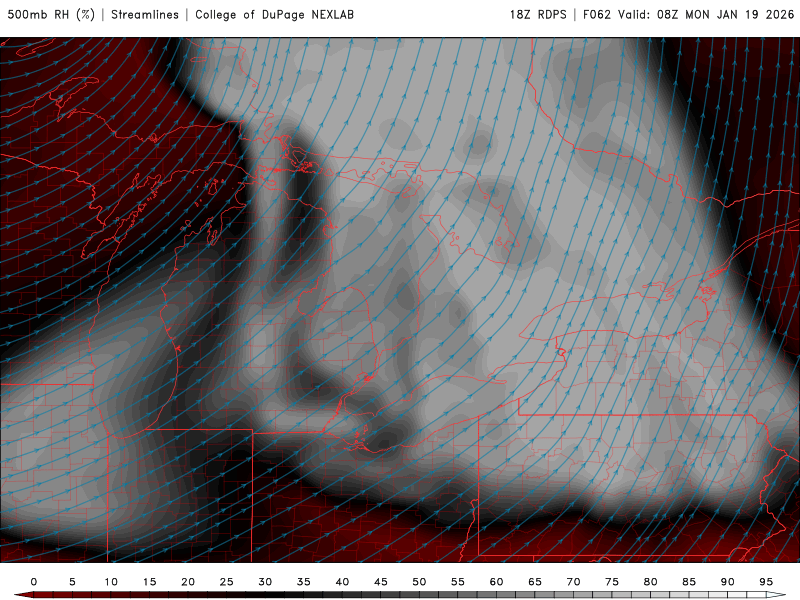Click the colorbar label "20"

point(188,582)
